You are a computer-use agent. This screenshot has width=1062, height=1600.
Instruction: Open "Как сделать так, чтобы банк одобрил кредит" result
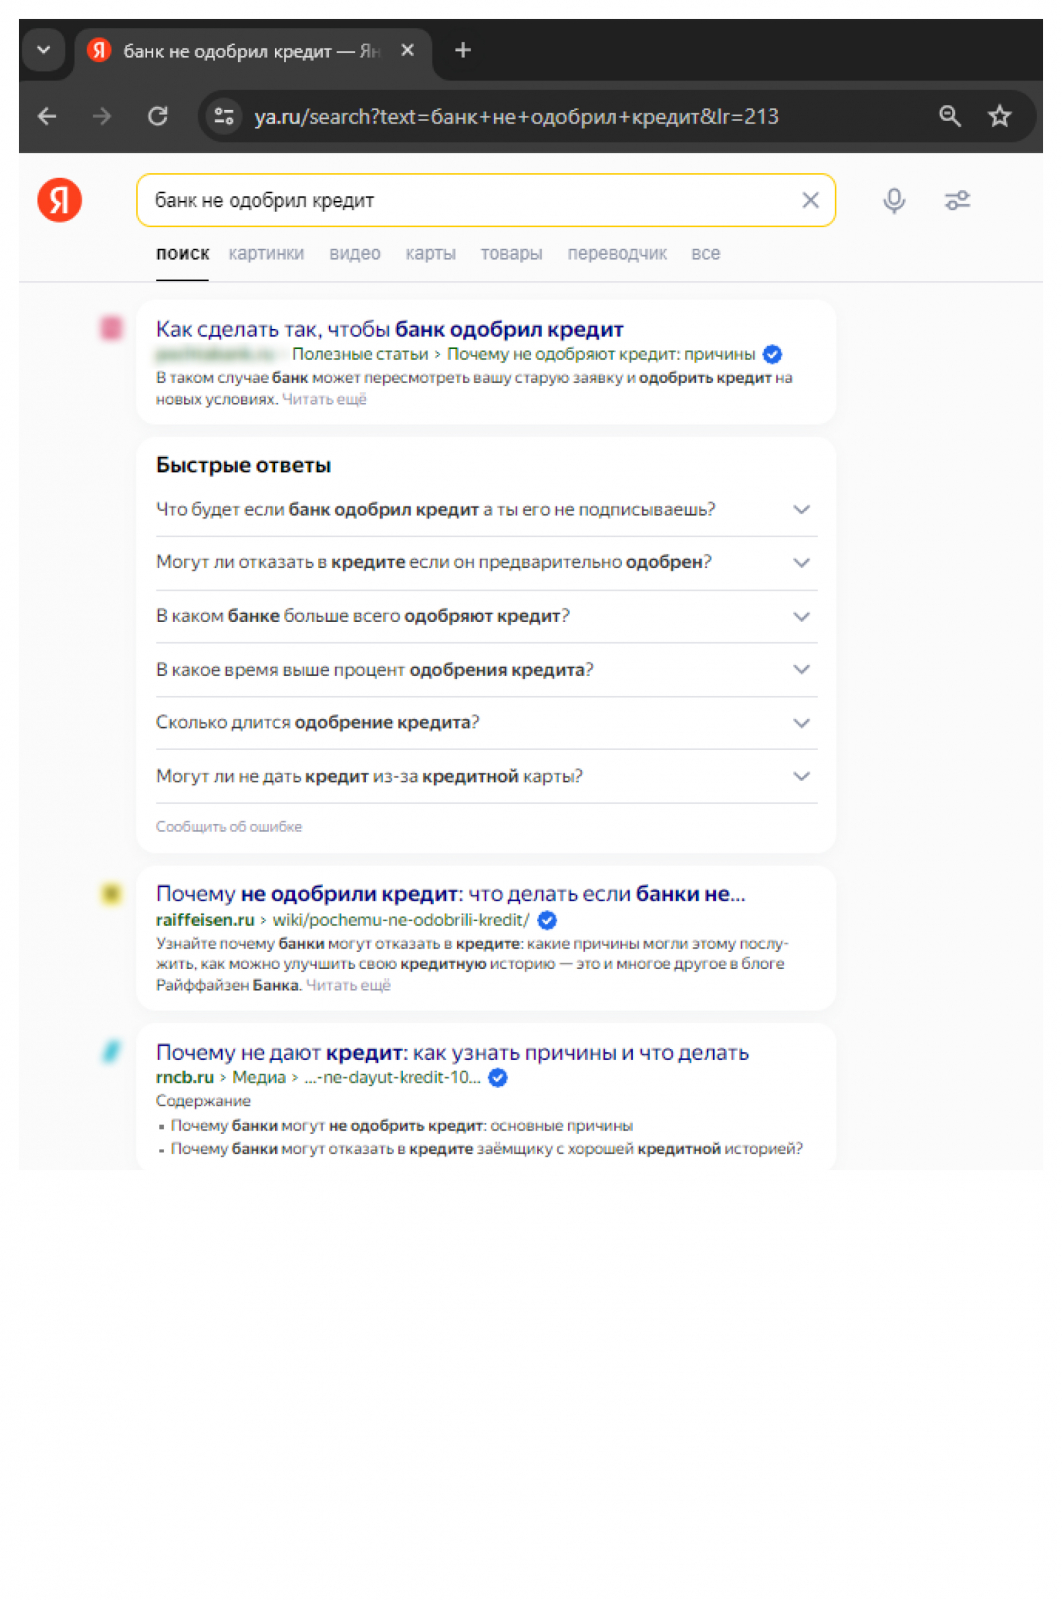tap(389, 329)
